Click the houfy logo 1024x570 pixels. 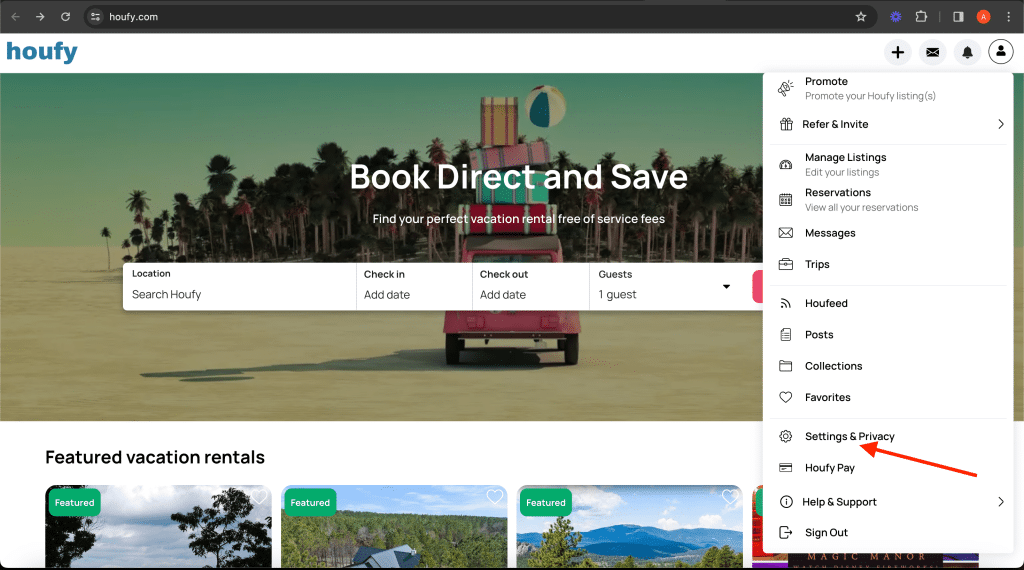coord(42,52)
